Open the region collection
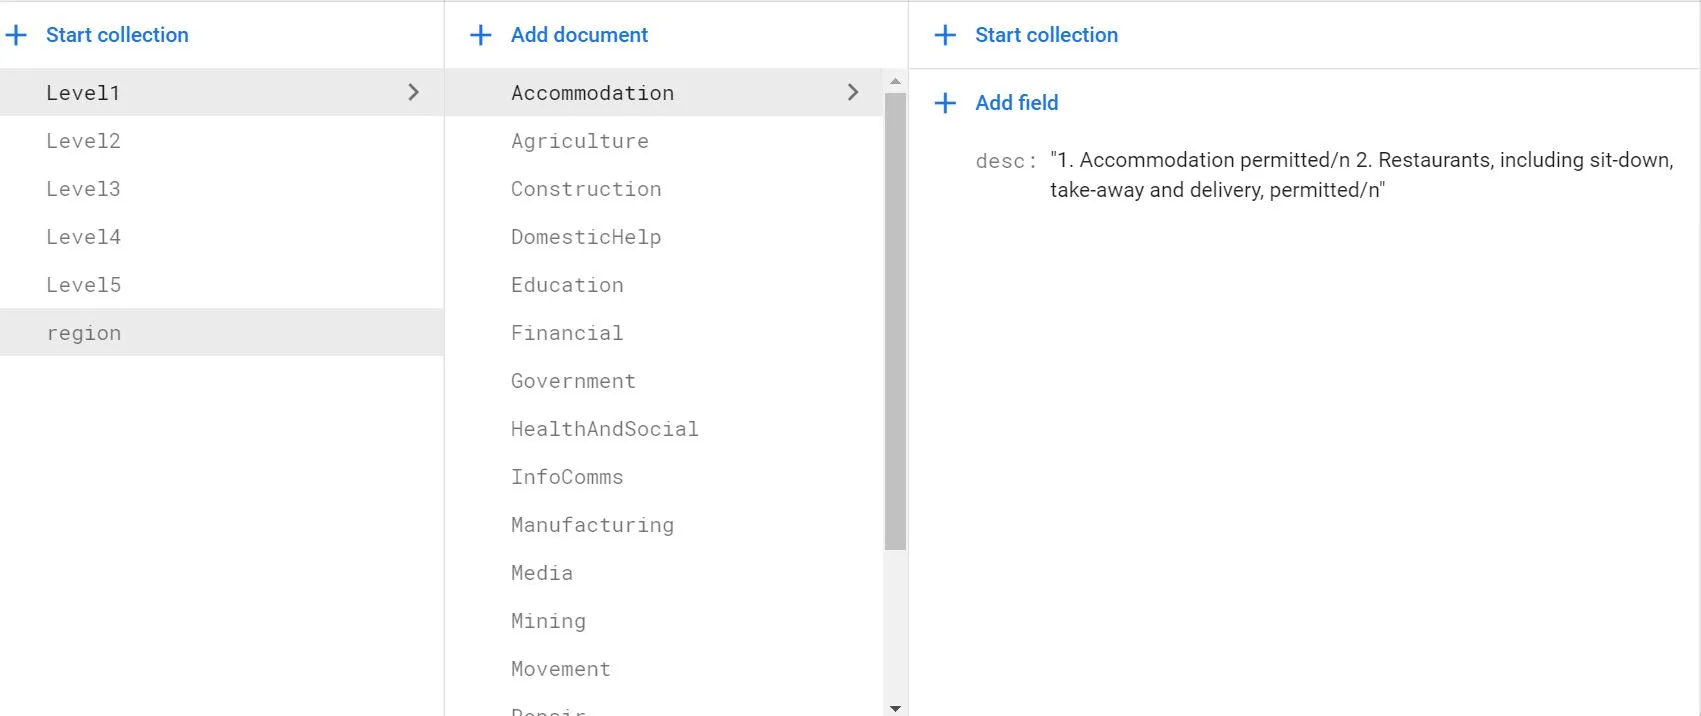 [84, 333]
